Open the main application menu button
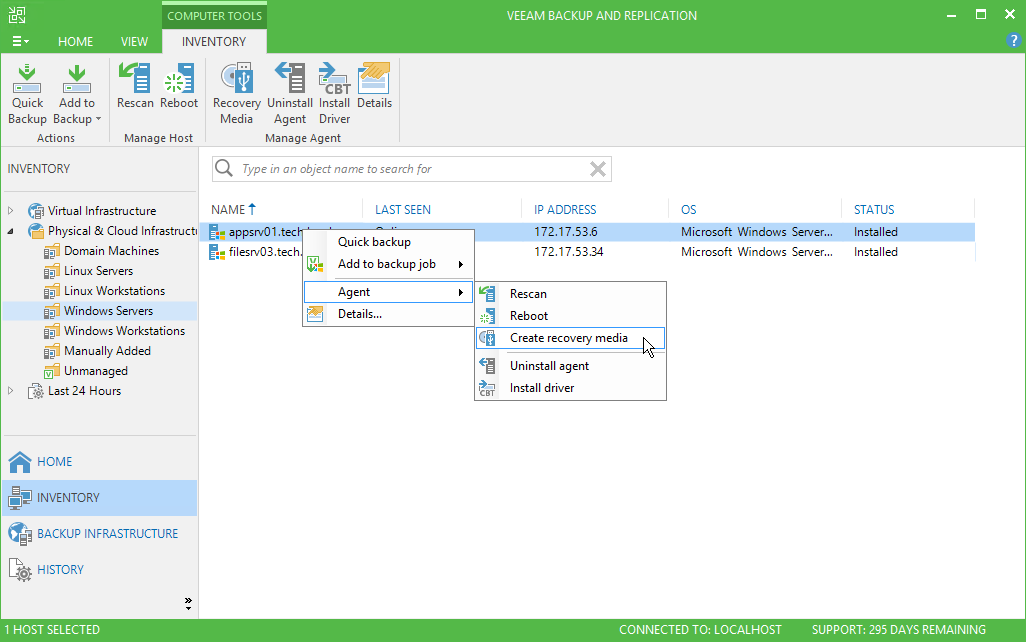 click(x=20, y=41)
